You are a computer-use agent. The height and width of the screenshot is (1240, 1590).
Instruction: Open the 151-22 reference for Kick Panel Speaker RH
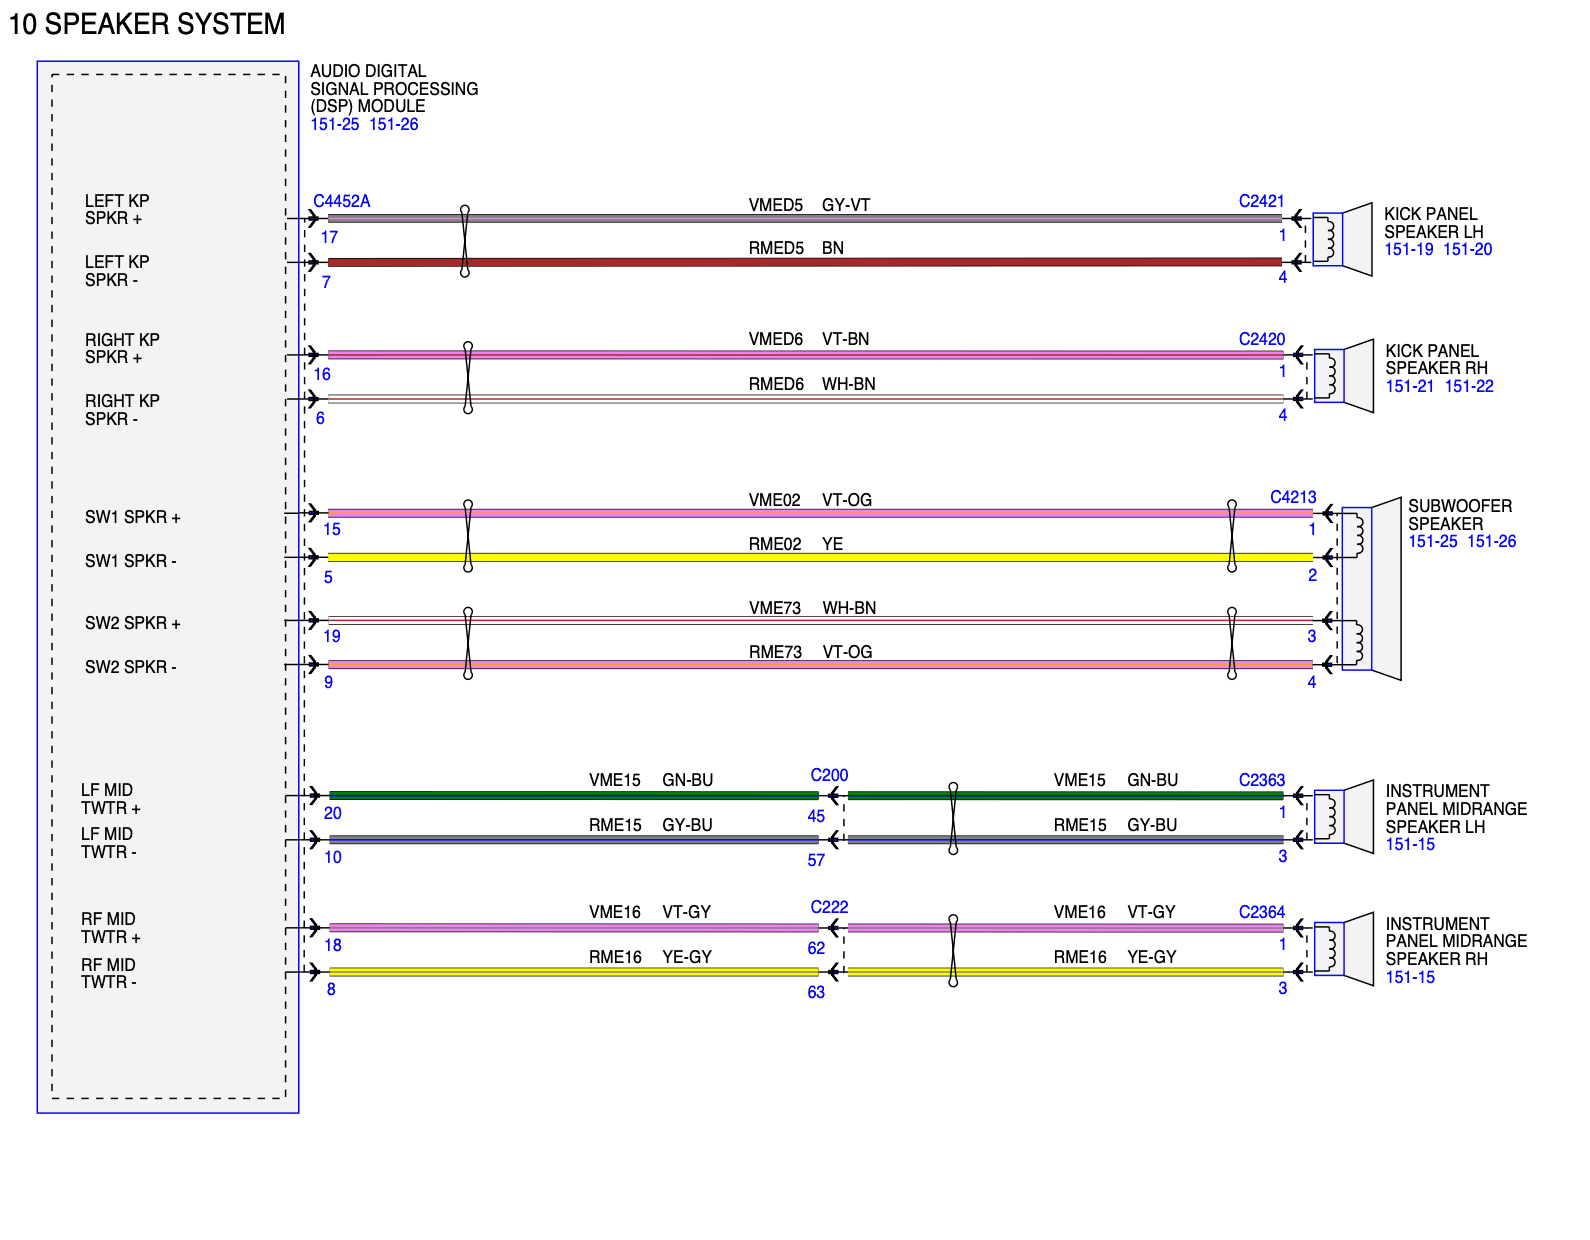pyautogui.click(x=1469, y=387)
